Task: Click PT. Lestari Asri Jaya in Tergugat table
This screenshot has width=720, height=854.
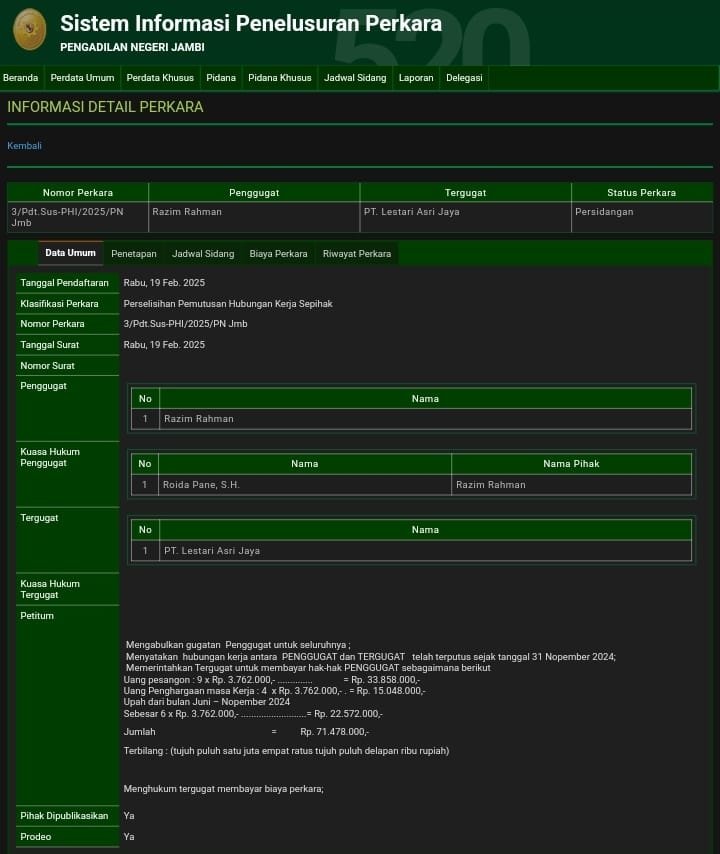Action: pyautogui.click(x=212, y=551)
